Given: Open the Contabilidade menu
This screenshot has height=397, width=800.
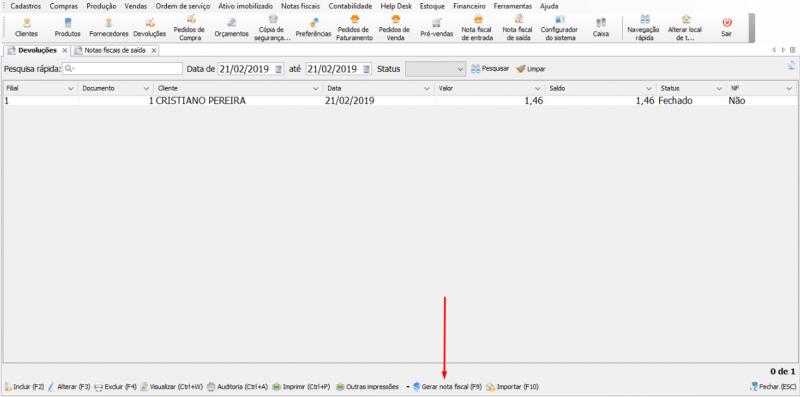Looking at the screenshot, I should coord(351,7).
